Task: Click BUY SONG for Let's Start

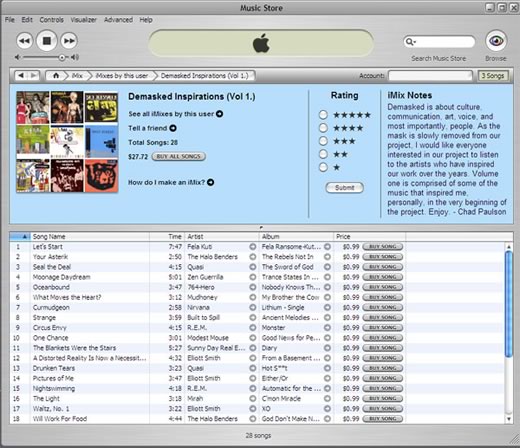Action: (382, 247)
